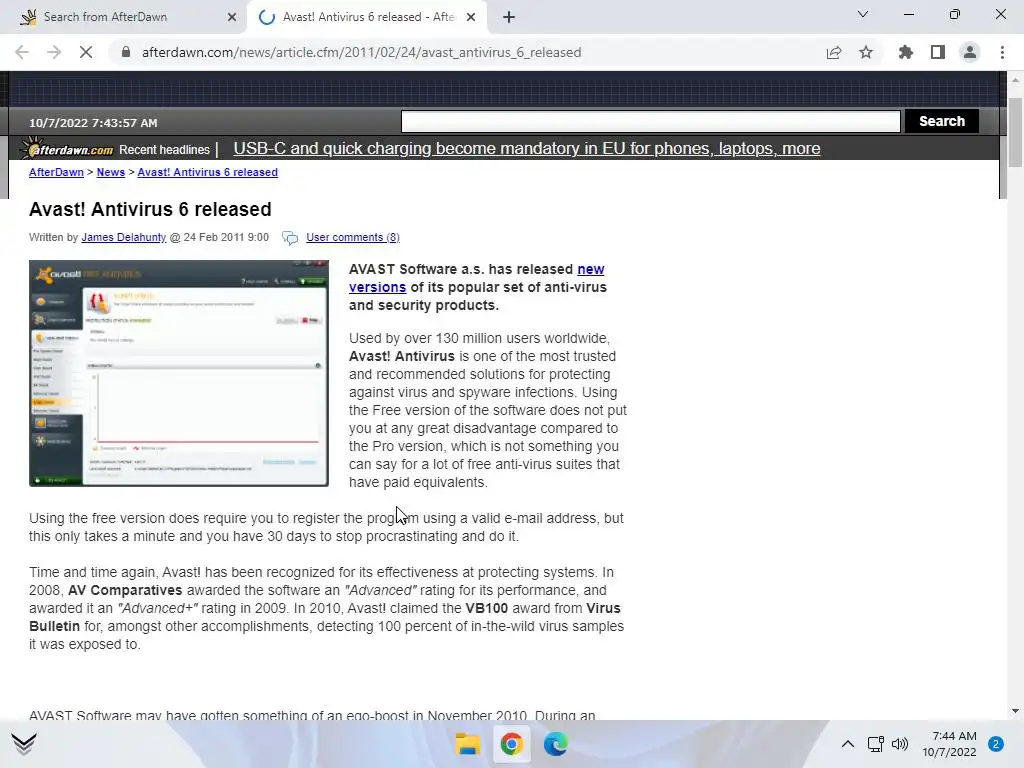Viewport: 1024px width, 768px height.
Task: Open Chrome three-dot menu
Action: click(1002, 52)
